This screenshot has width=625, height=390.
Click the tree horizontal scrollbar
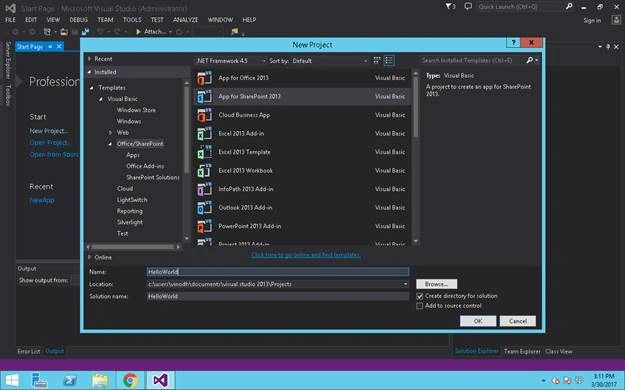coord(133,247)
